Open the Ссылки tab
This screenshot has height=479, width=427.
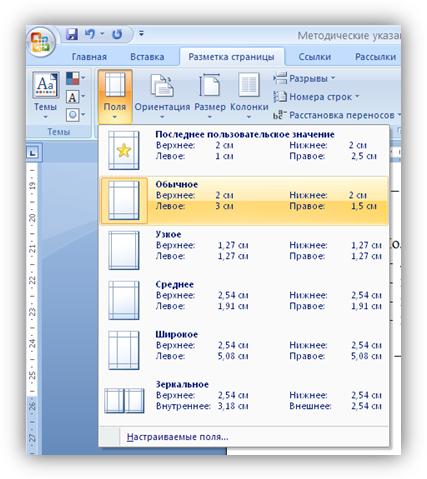point(315,57)
